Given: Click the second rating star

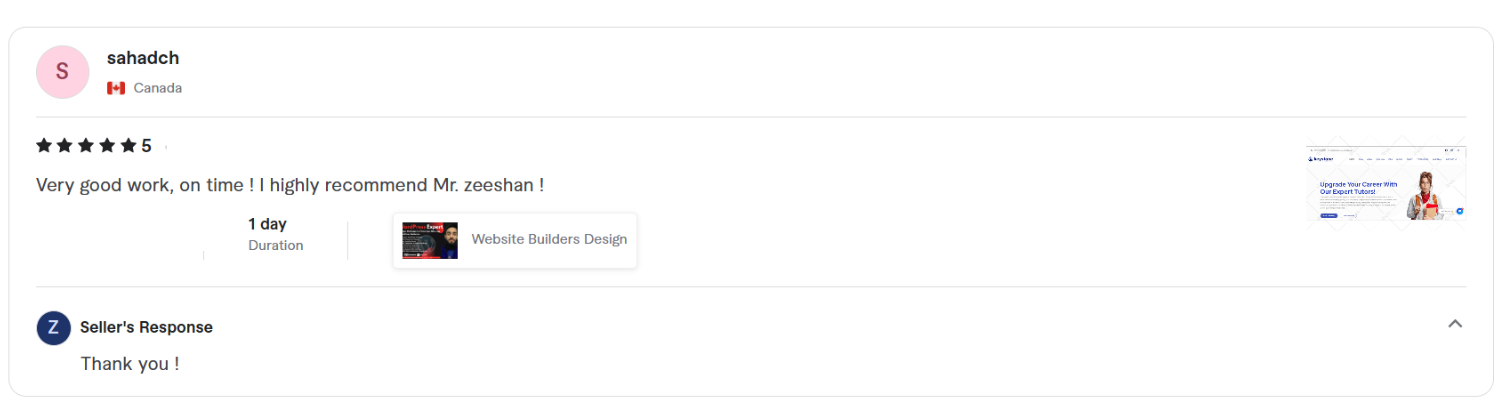Looking at the screenshot, I should 65,146.
